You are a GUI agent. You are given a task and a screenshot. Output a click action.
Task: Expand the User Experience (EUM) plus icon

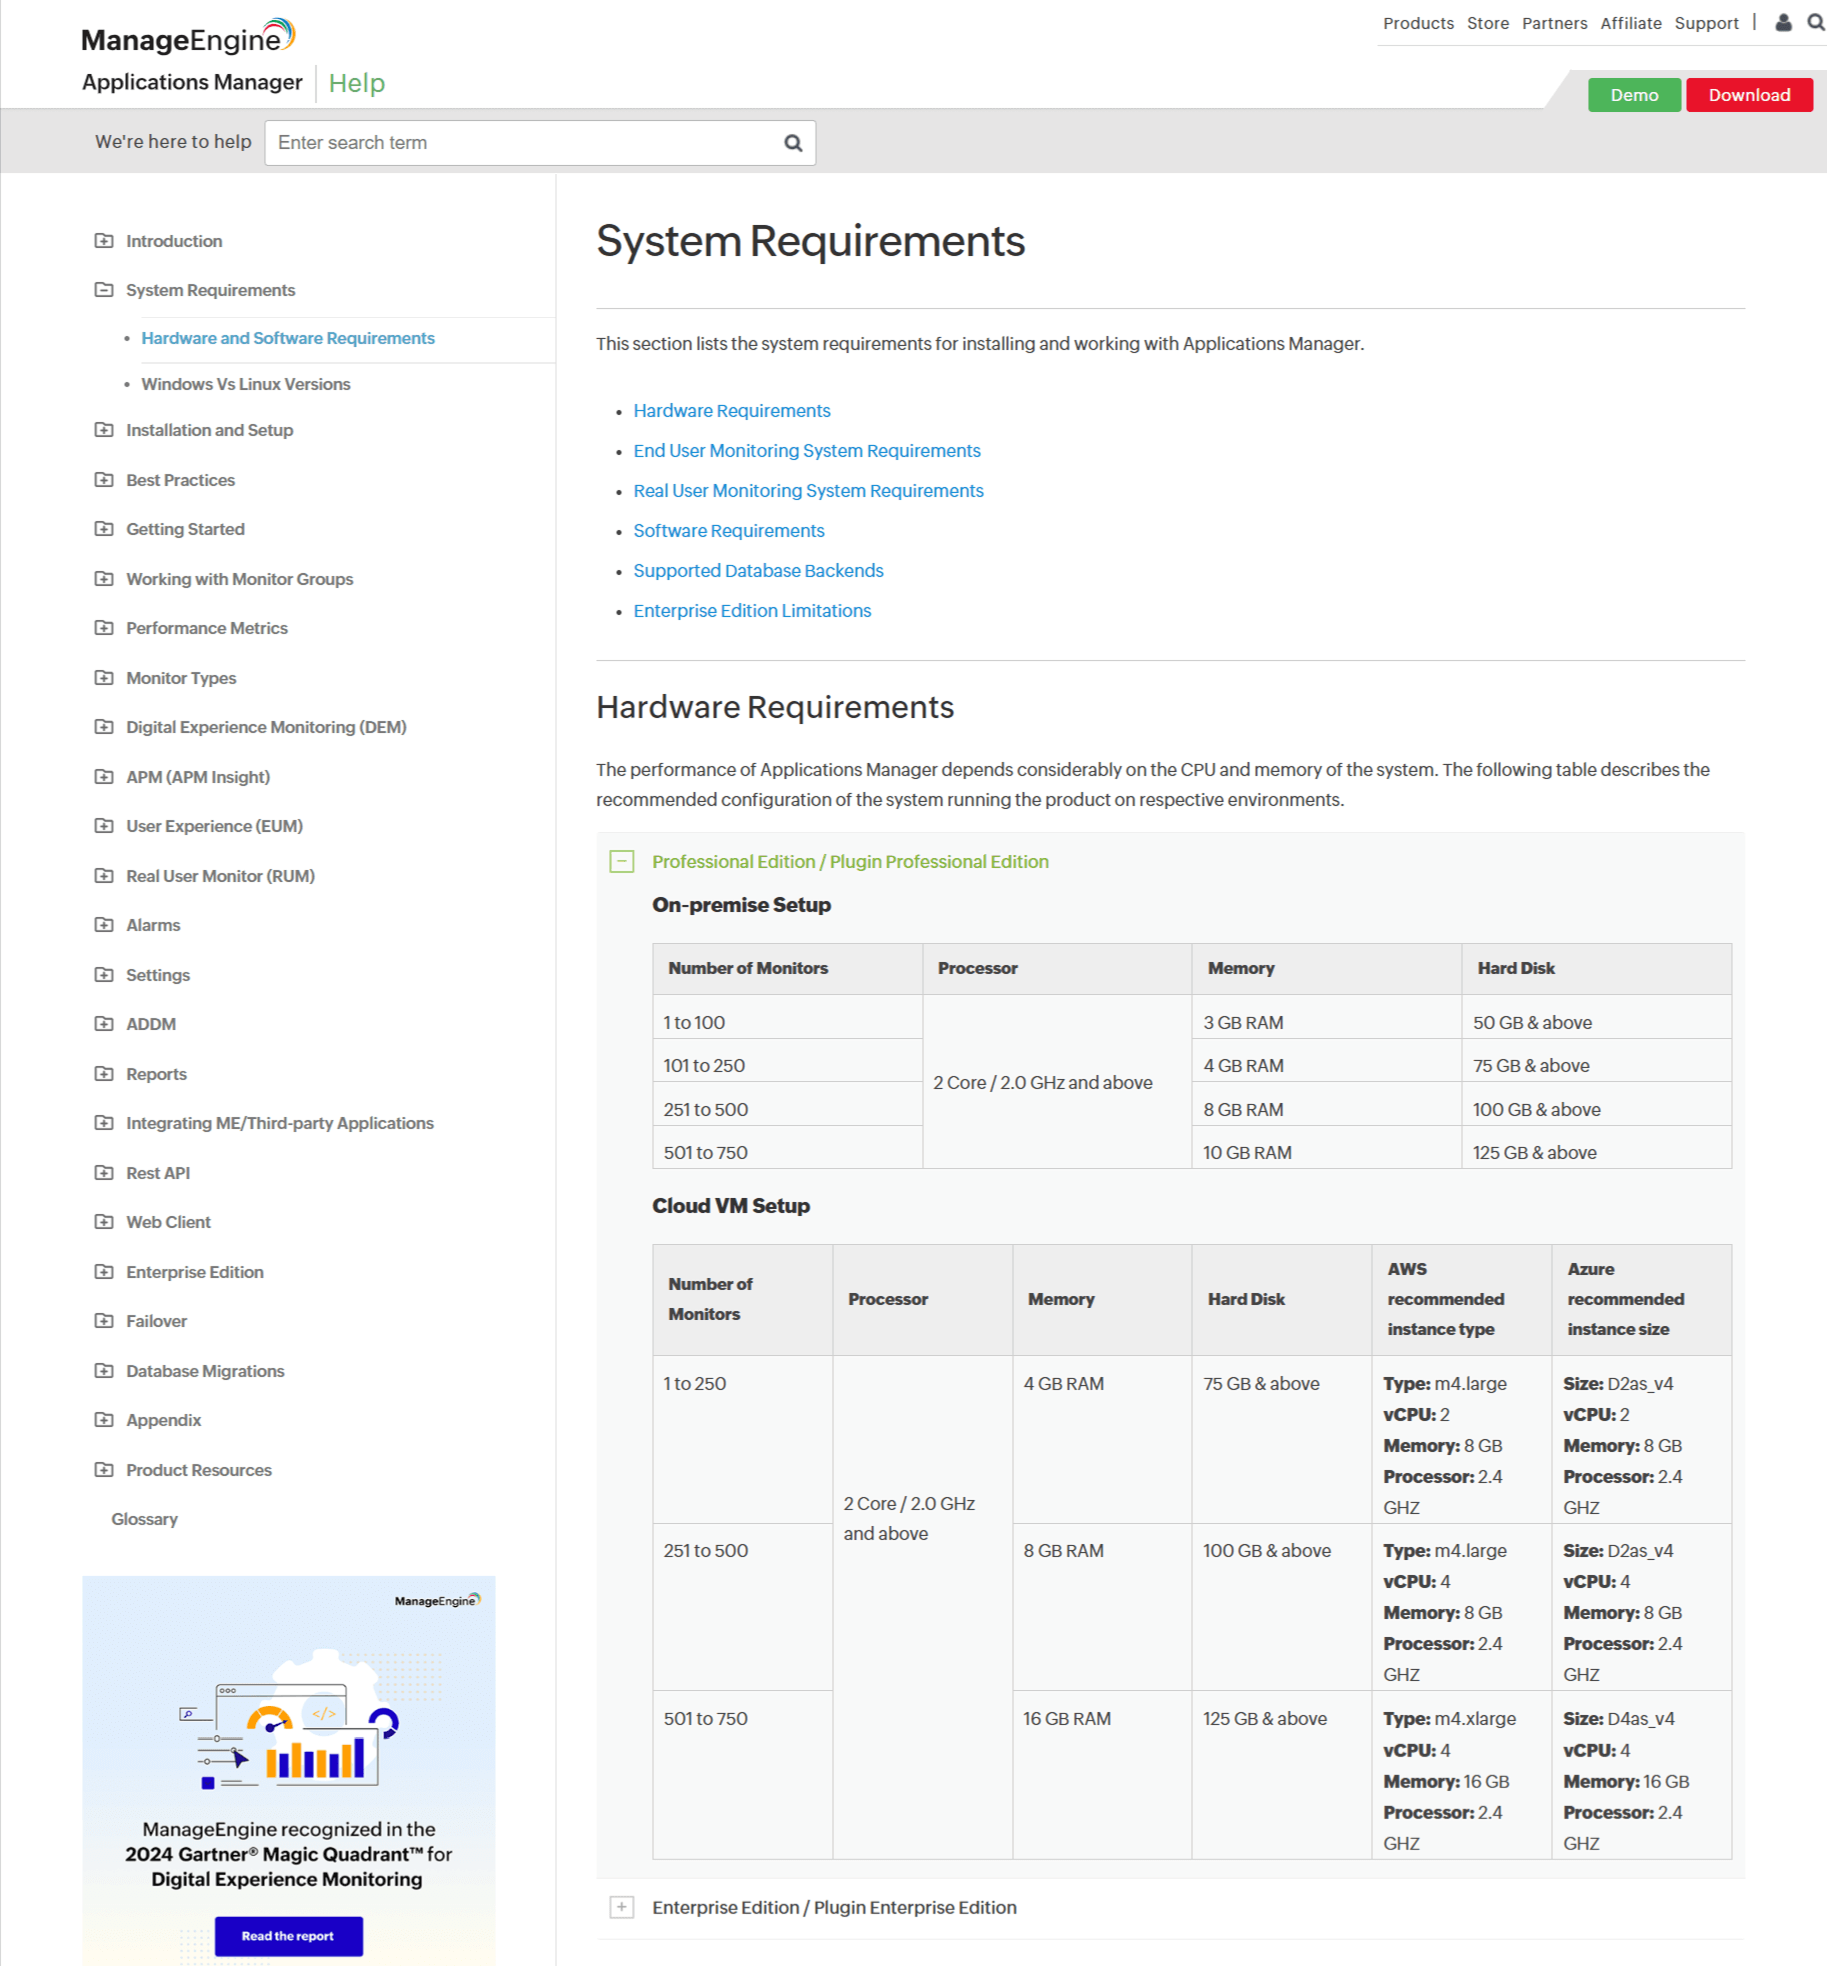(104, 826)
